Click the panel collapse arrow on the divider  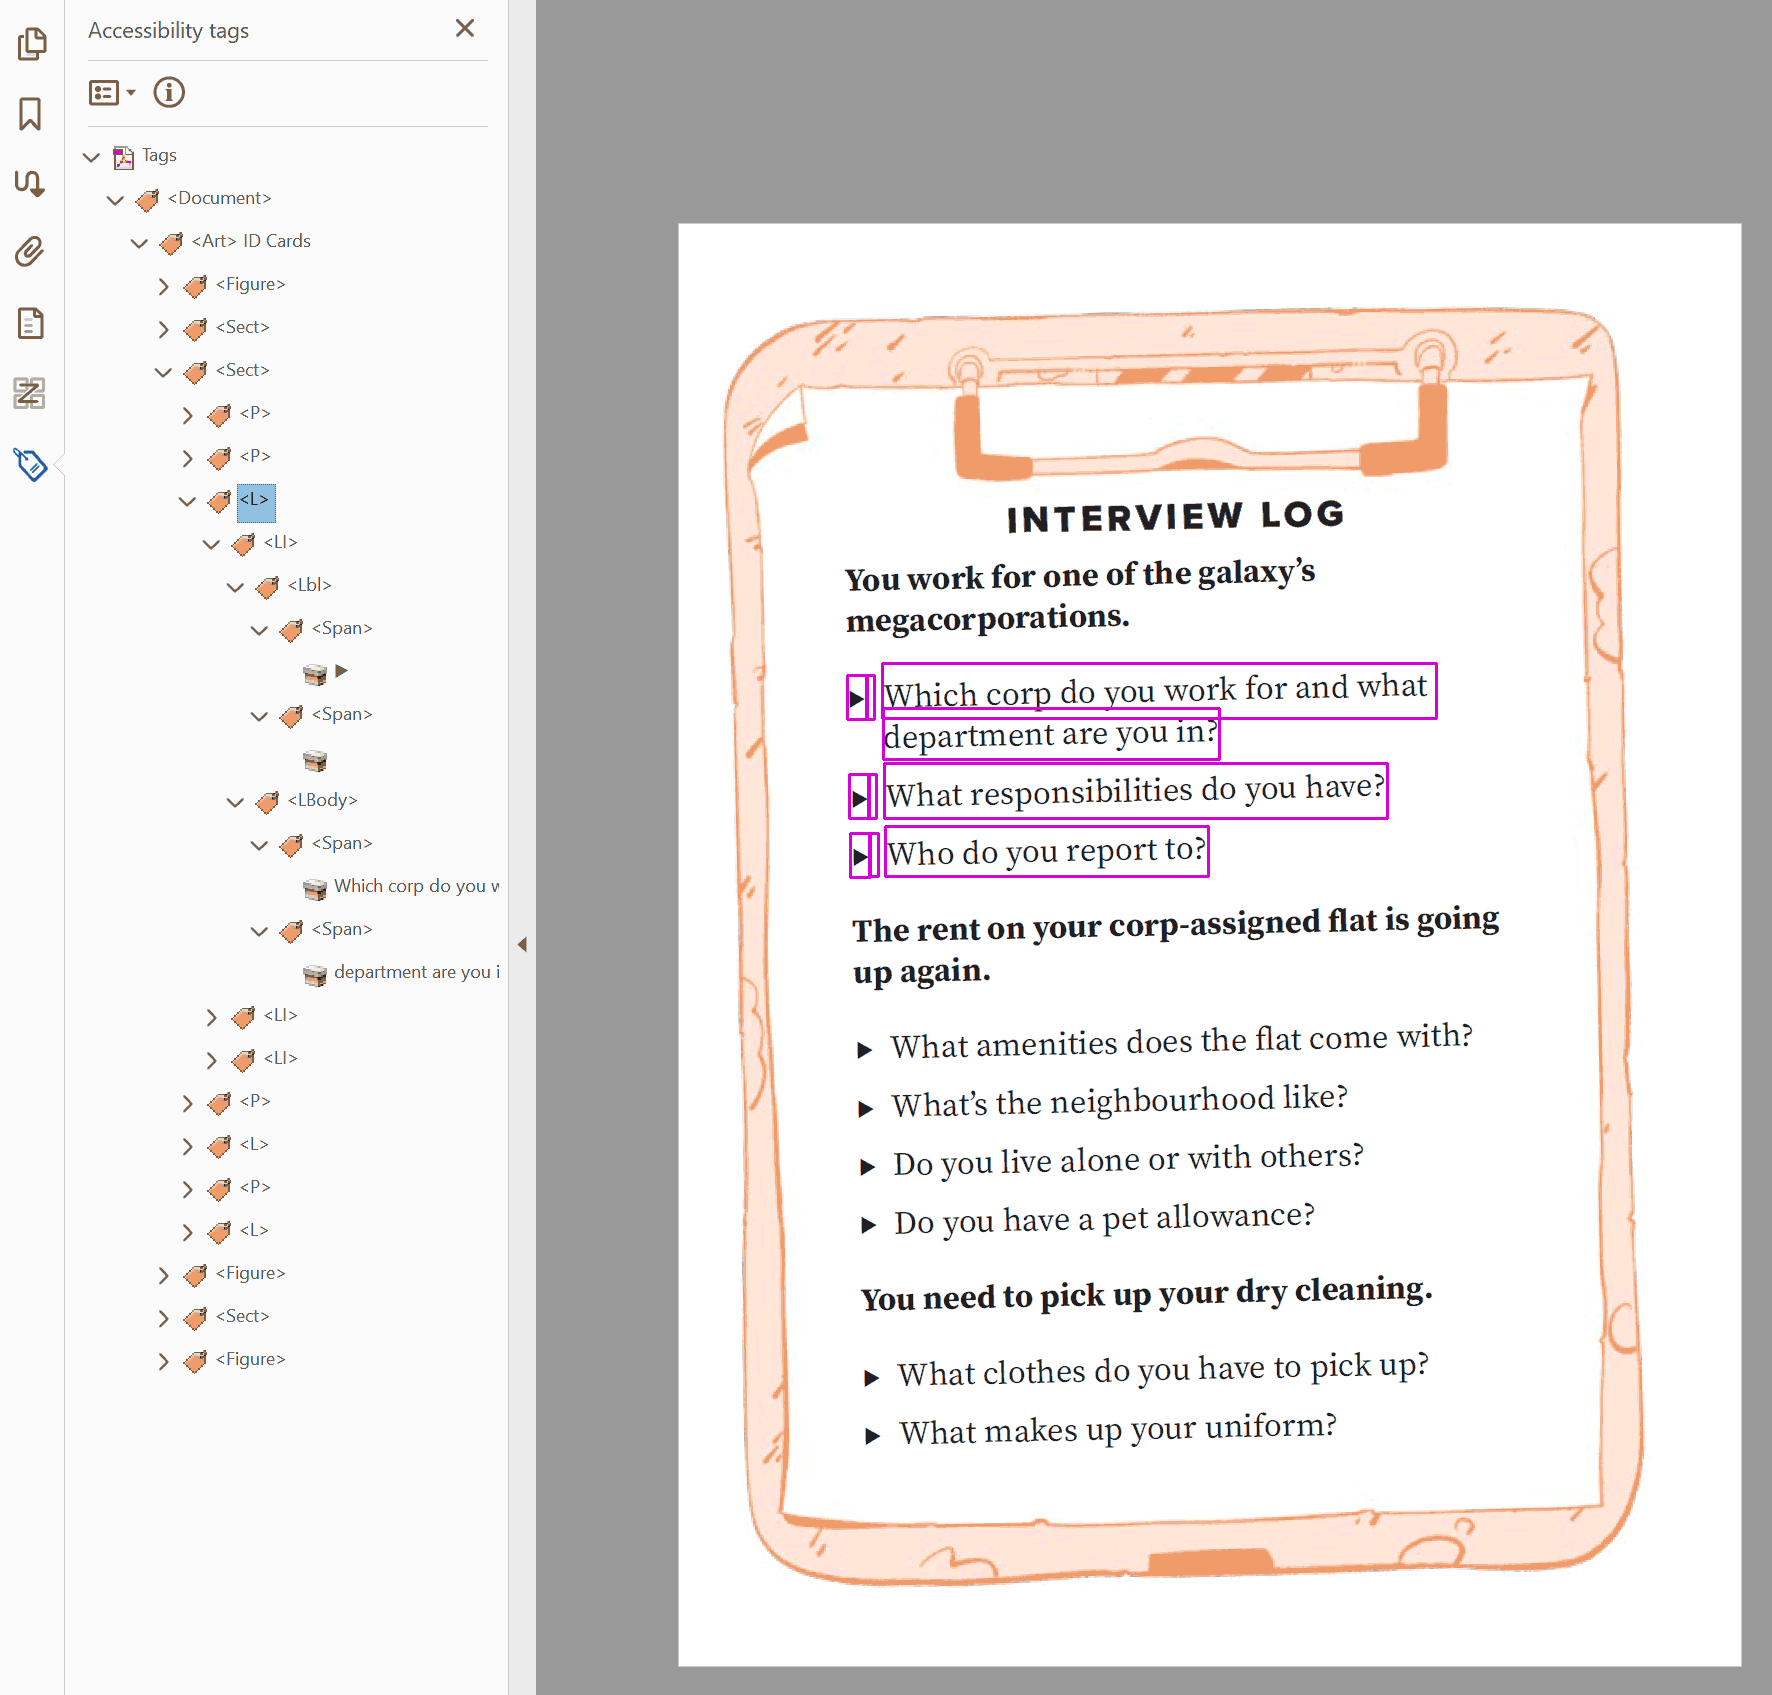(522, 943)
